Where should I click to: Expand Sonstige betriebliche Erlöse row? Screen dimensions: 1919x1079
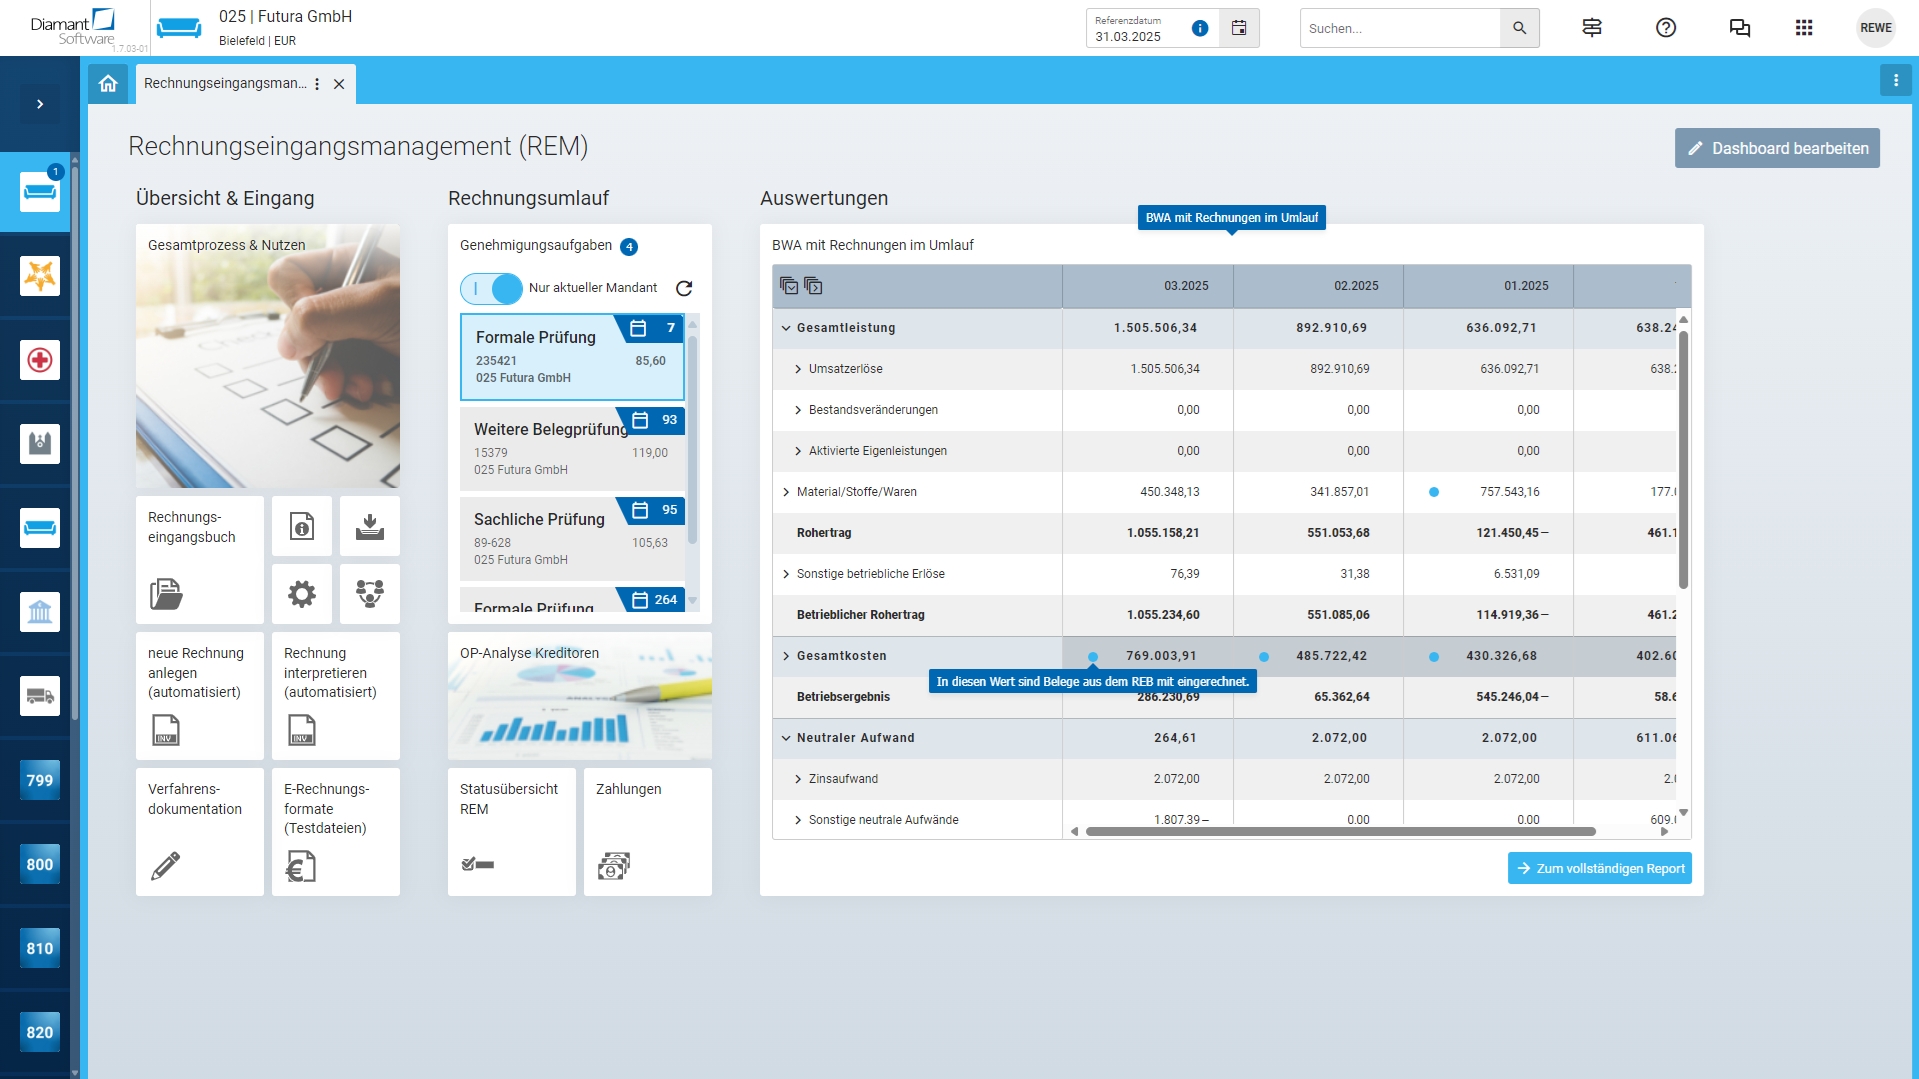point(786,574)
